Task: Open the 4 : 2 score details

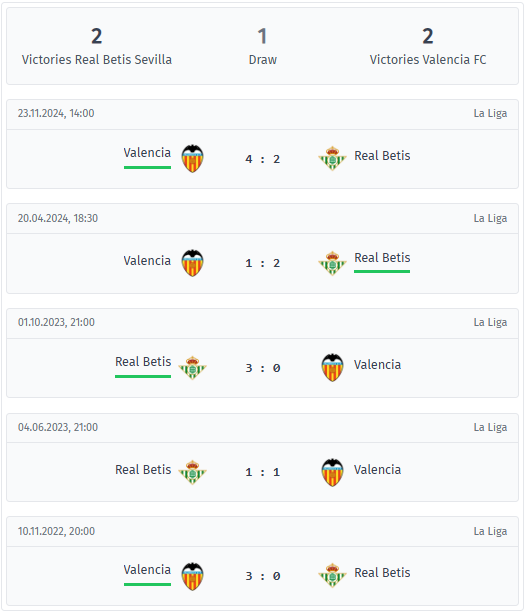Action: [263, 159]
